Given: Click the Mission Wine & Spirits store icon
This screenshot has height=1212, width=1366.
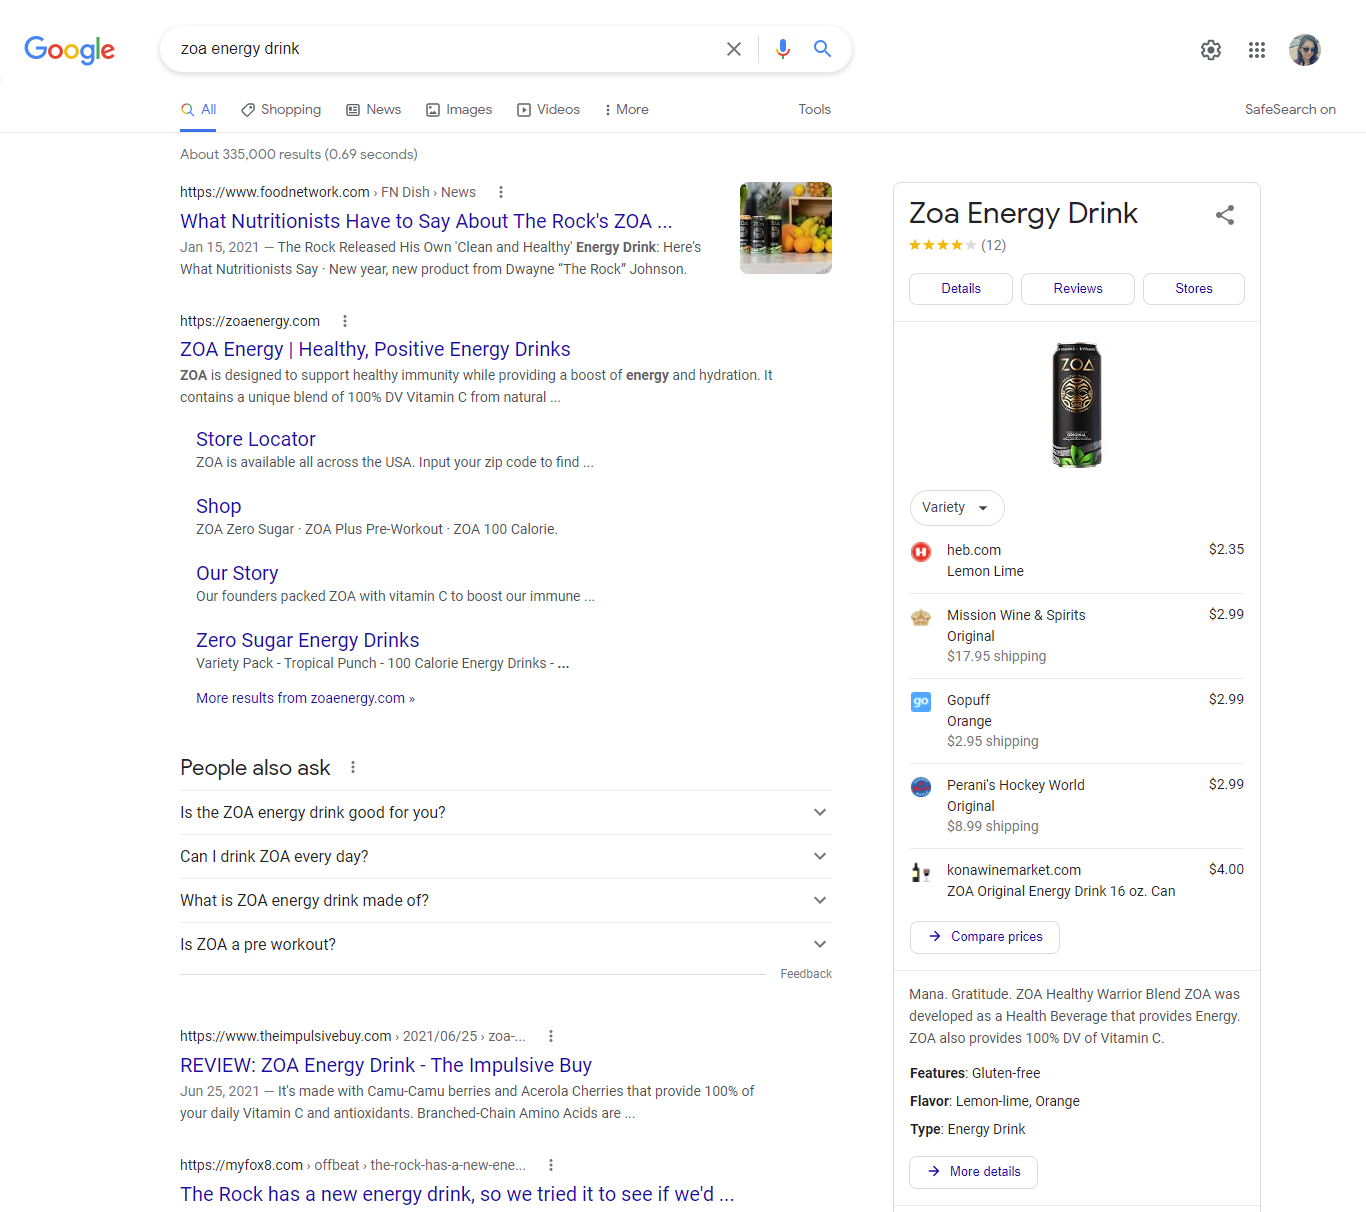Looking at the screenshot, I should pos(921,617).
